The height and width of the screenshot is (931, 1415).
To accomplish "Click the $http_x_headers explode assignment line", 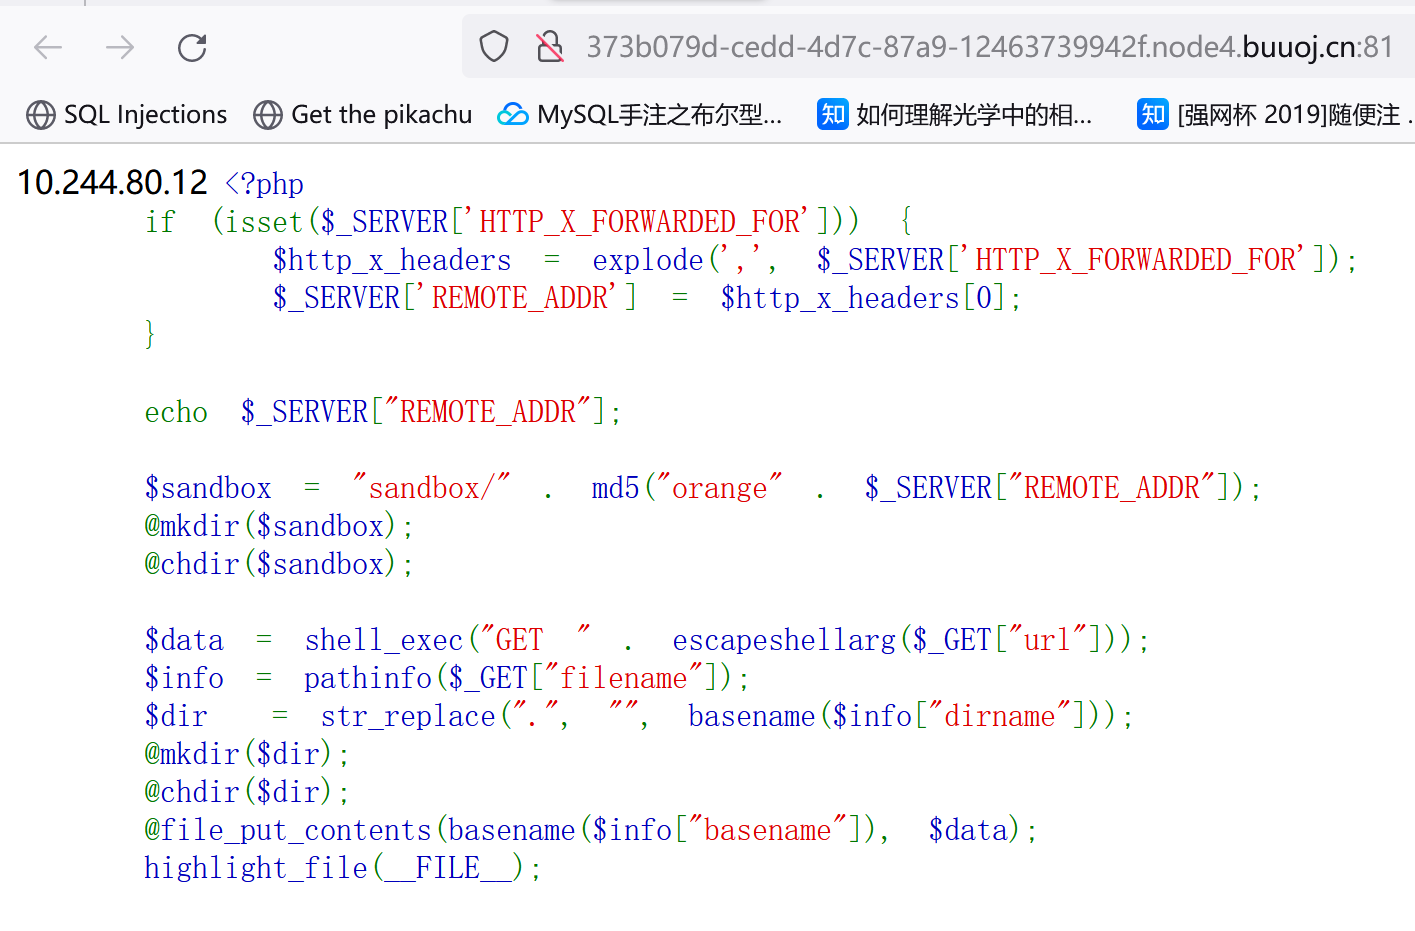I will coord(815,260).
